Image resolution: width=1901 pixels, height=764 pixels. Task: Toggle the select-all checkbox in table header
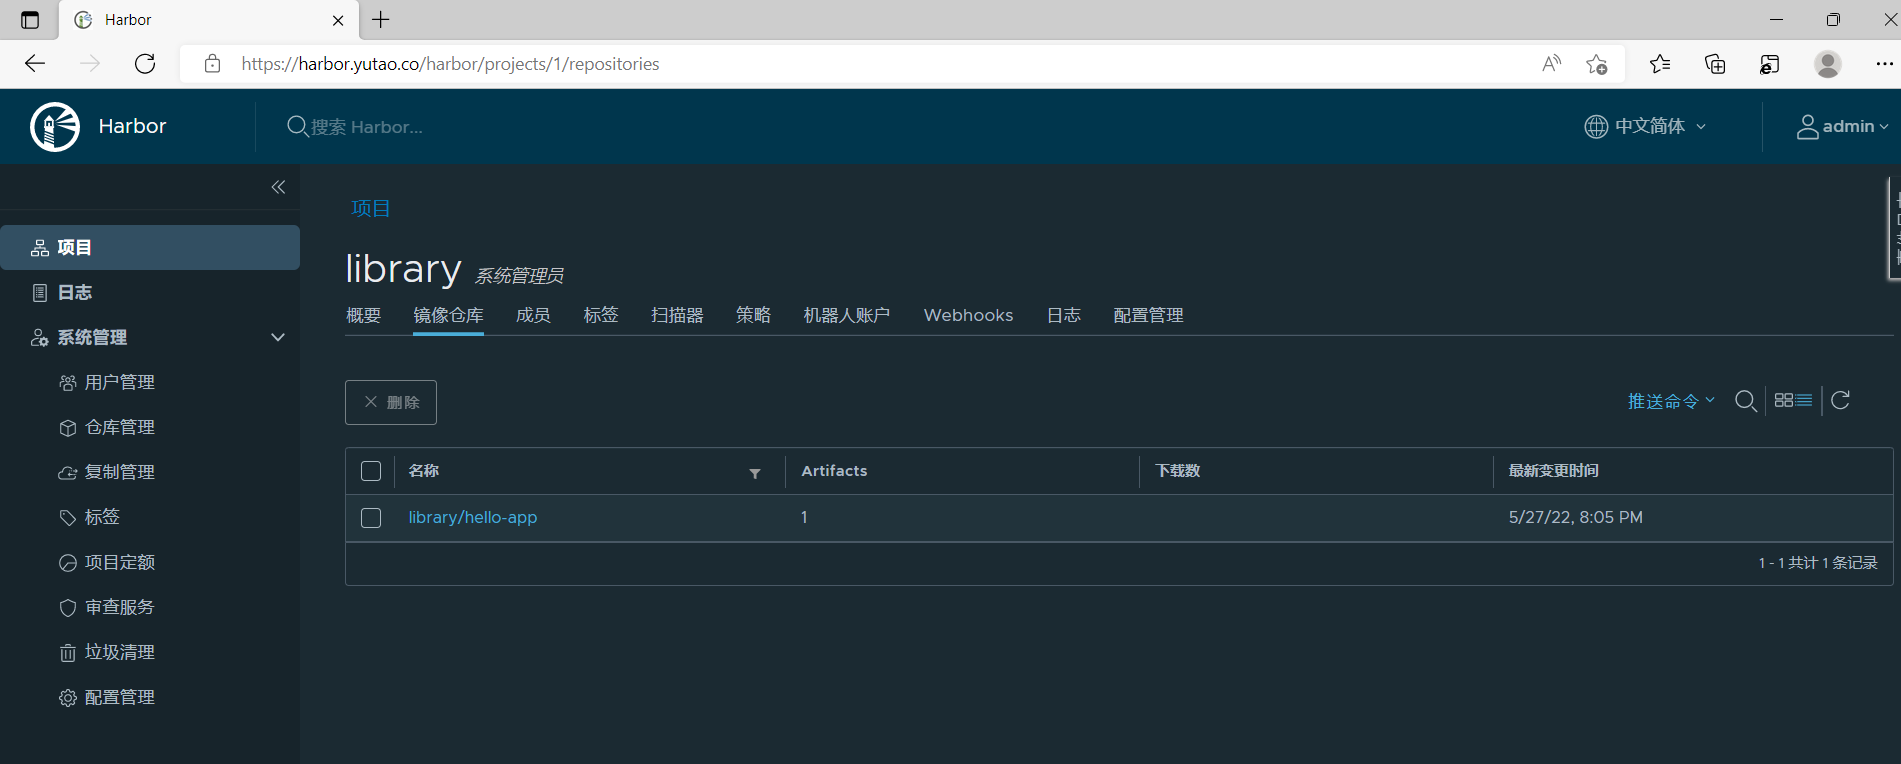371,471
